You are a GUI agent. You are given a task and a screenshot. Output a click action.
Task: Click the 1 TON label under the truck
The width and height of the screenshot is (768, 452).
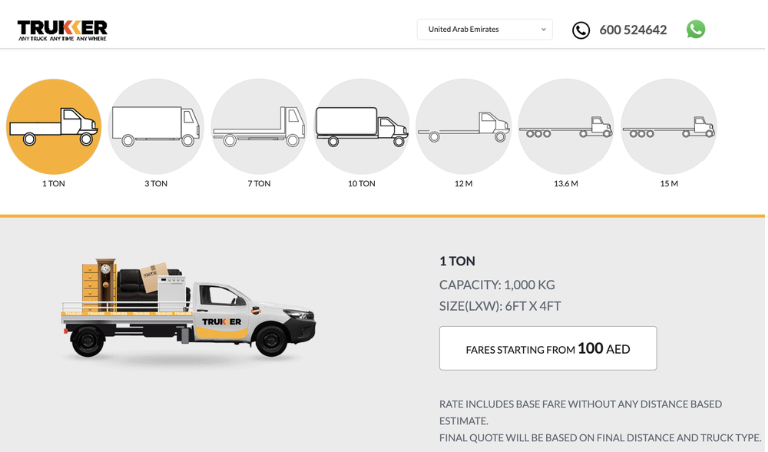pos(53,183)
